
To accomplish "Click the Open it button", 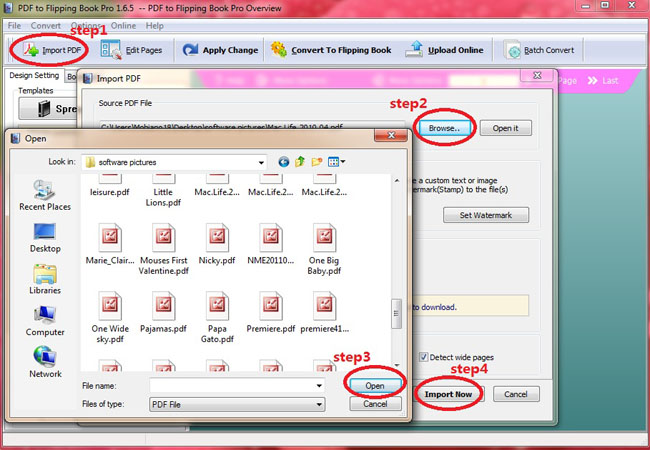I will [505, 128].
